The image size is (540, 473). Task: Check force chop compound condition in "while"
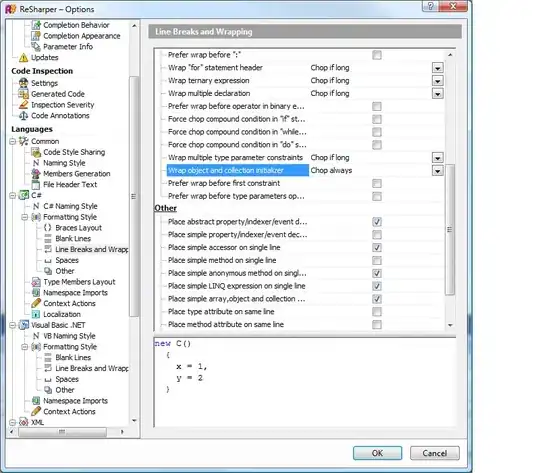tap(377, 132)
